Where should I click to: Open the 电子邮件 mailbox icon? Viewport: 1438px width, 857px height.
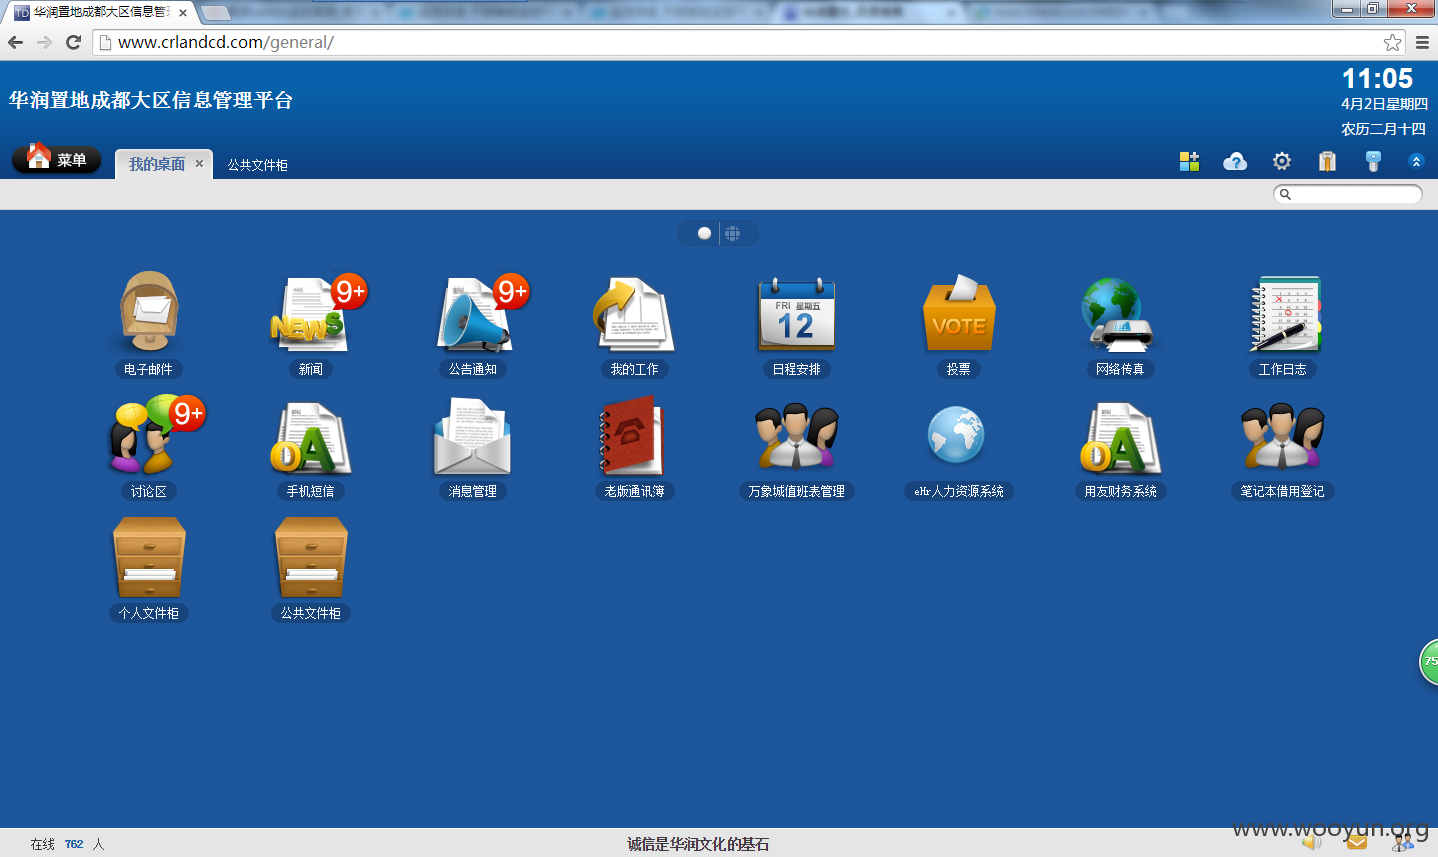point(148,312)
